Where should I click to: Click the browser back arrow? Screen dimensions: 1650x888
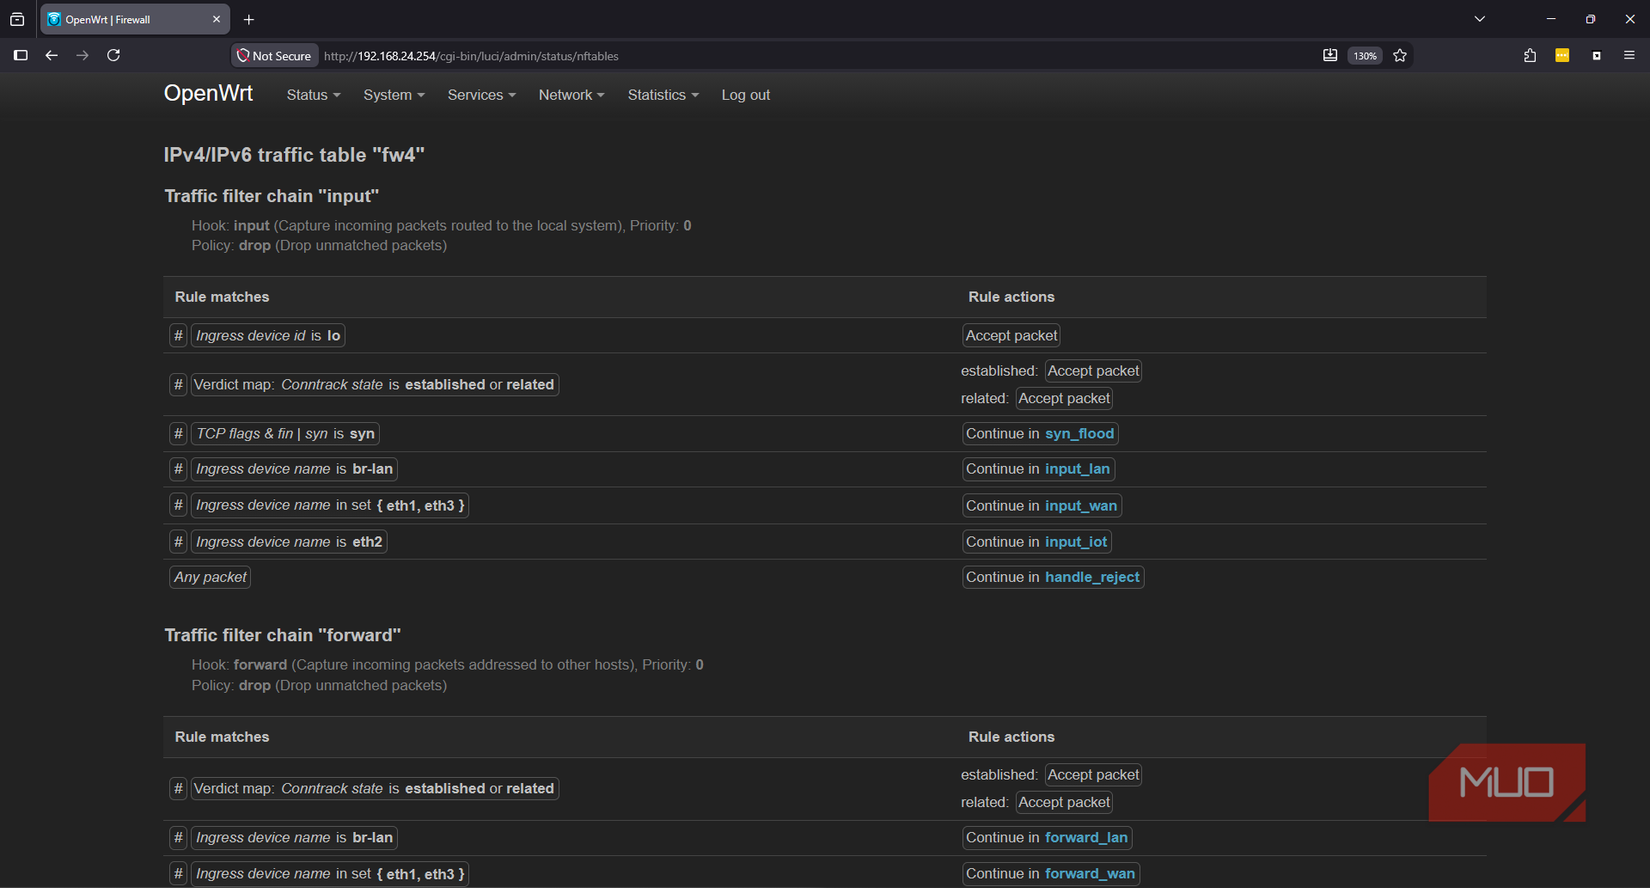coord(51,56)
